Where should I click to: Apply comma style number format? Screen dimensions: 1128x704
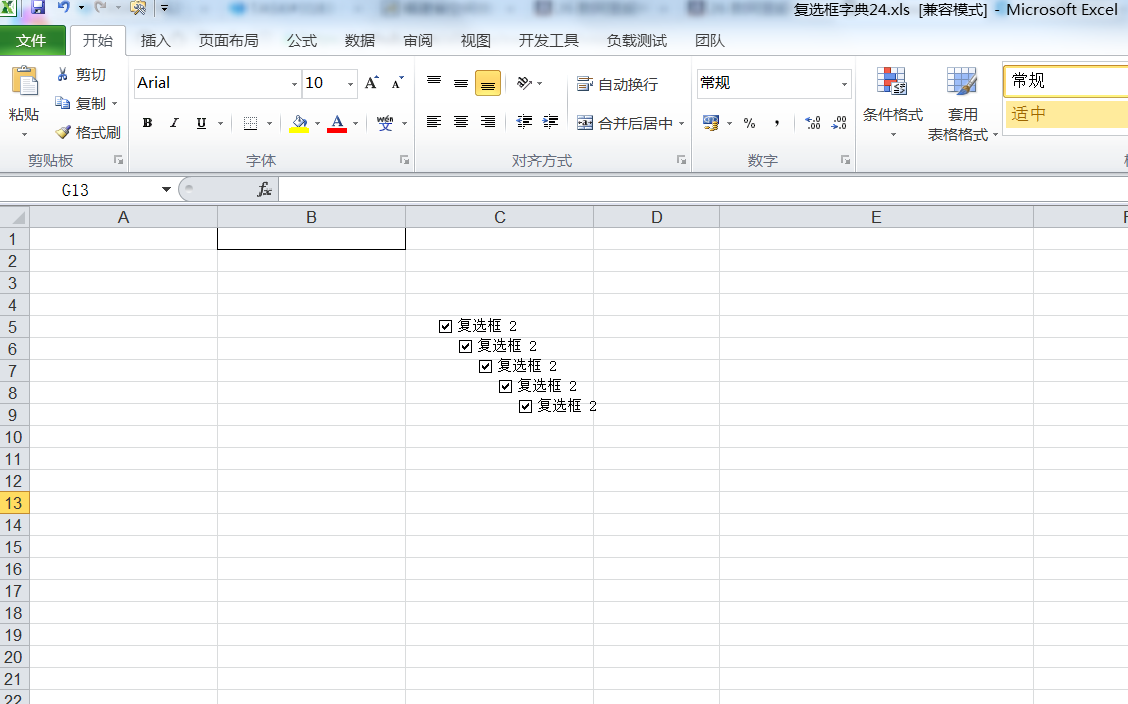click(x=777, y=123)
